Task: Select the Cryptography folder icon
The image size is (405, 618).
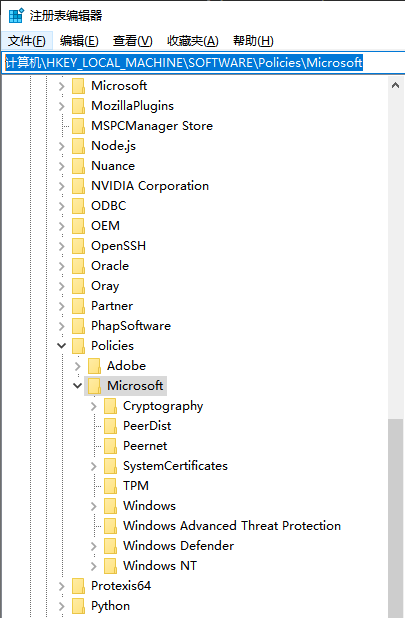Action: [x=110, y=406]
